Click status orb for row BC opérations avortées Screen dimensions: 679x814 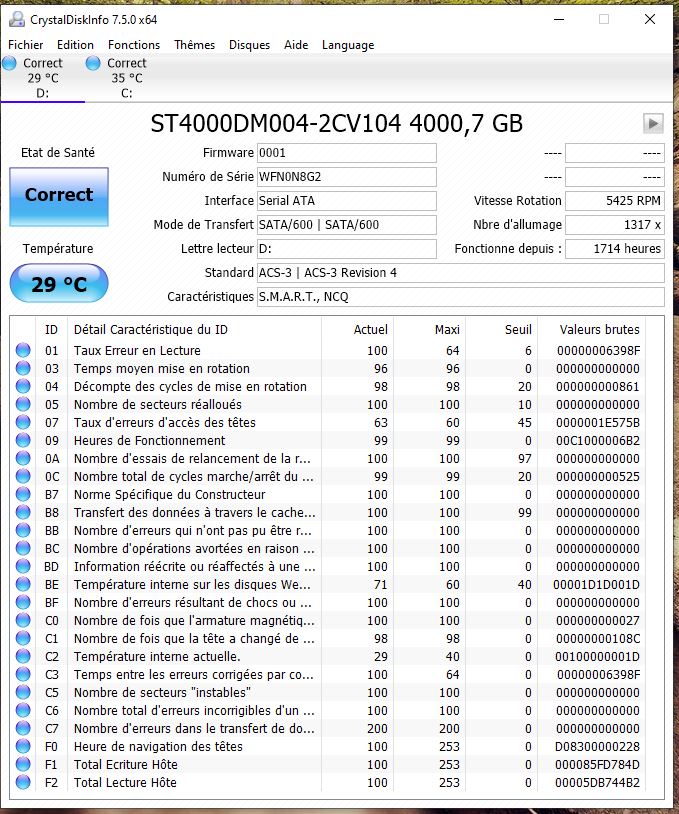click(x=23, y=548)
